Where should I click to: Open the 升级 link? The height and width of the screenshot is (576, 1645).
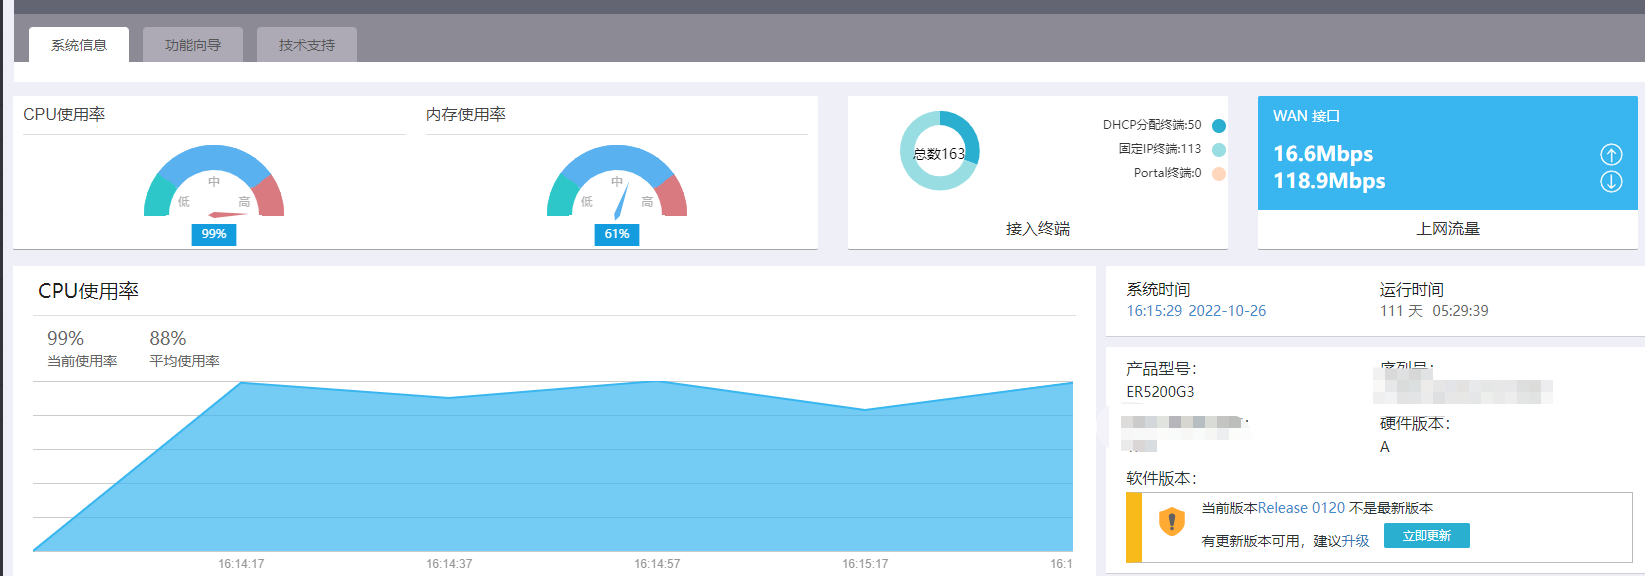click(x=1355, y=541)
